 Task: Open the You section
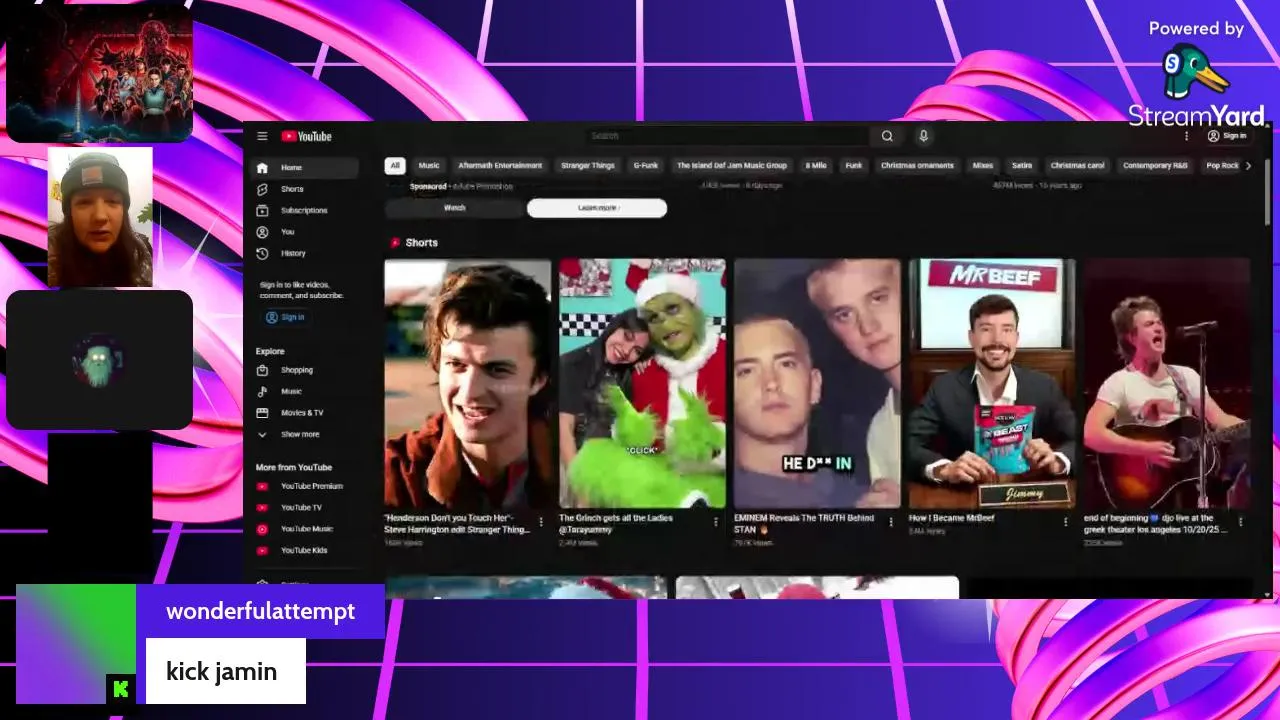(x=305, y=232)
